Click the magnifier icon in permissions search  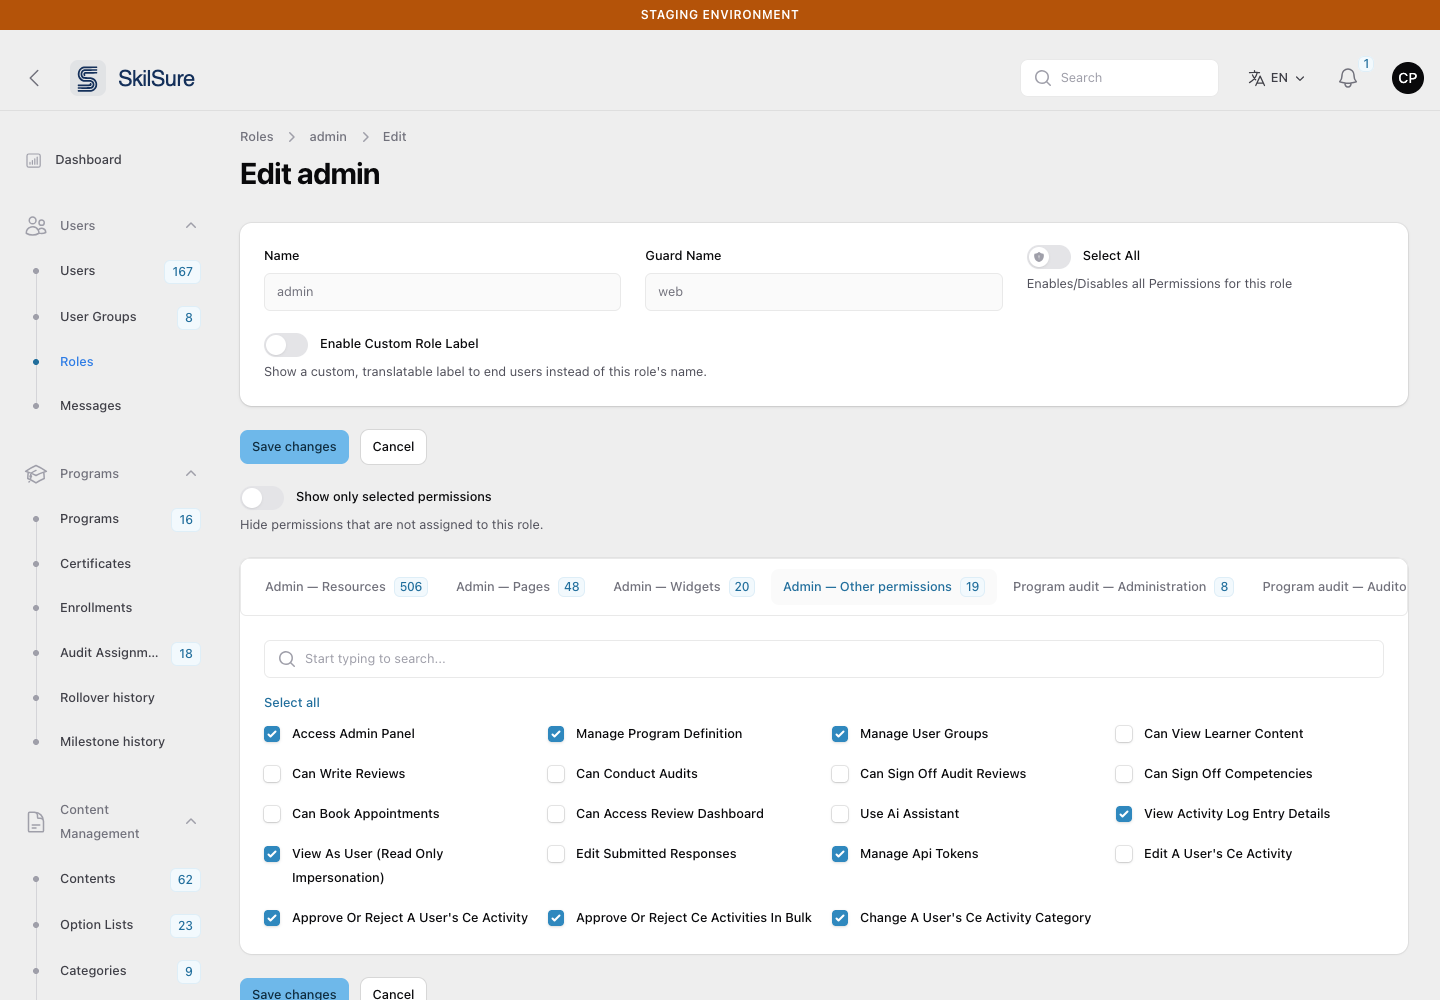[287, 659]
